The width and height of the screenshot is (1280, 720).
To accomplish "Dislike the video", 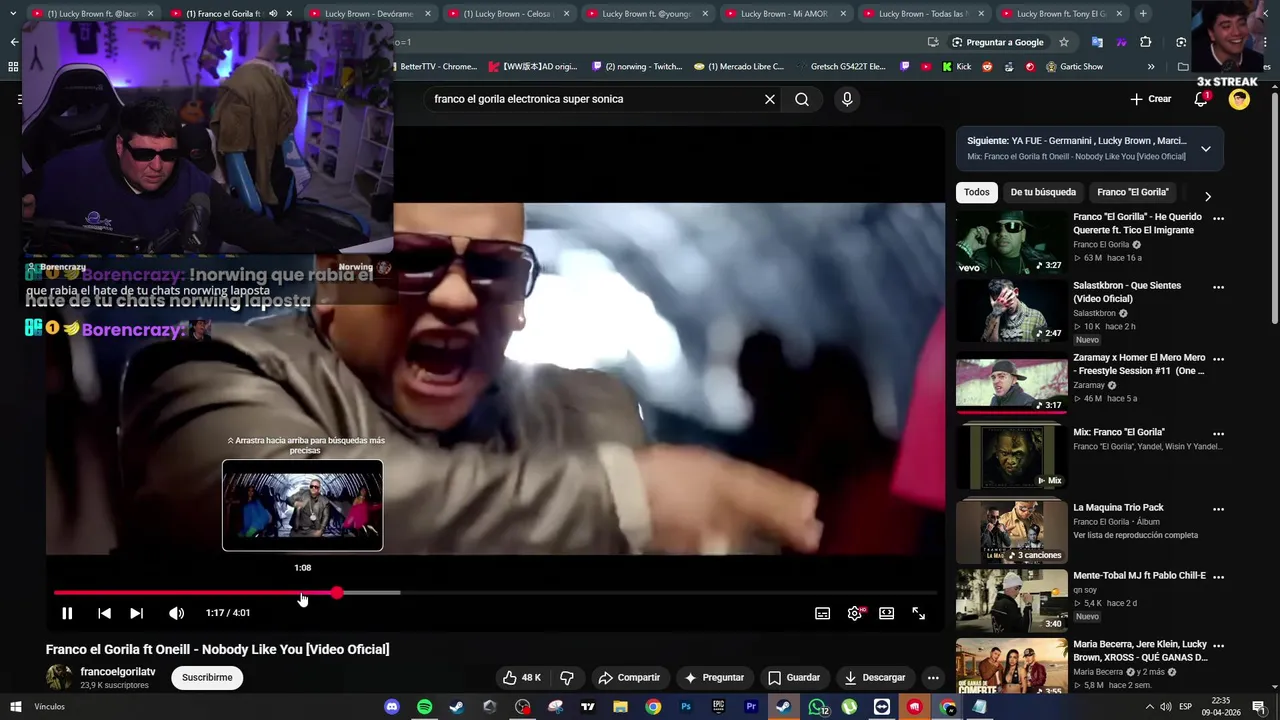I will point(567,677).
